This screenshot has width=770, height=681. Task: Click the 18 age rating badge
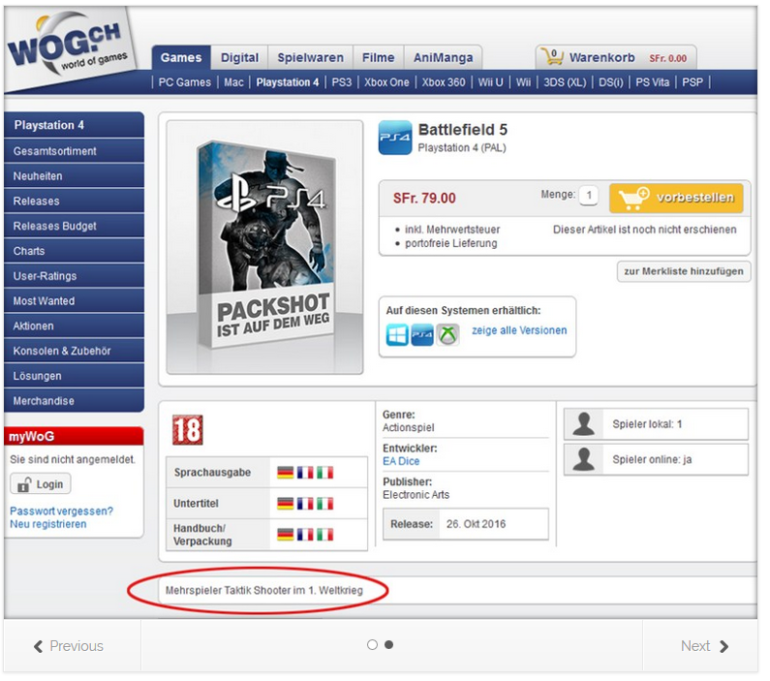click(188, 430)
